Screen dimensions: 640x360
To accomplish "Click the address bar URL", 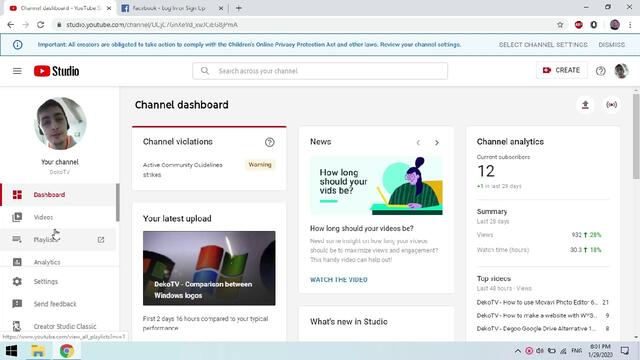I will point(152,25).
